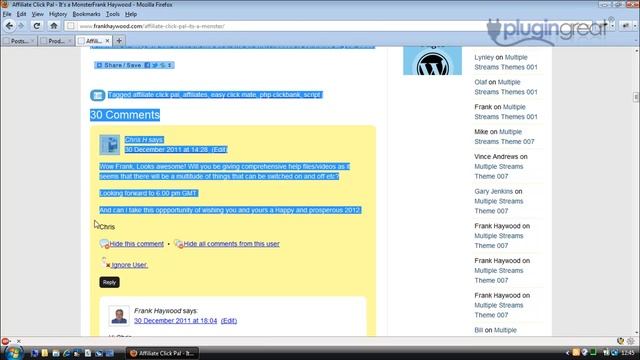Screen dimensions: 640x360
Task: Open a new browser tab
Action: 119,41
